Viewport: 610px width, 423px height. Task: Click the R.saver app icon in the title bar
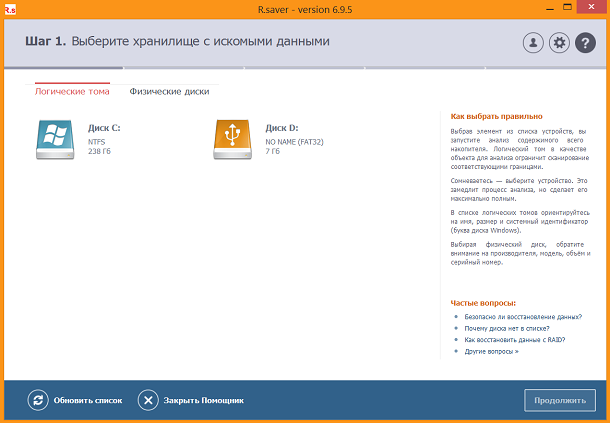coord(10,9)
